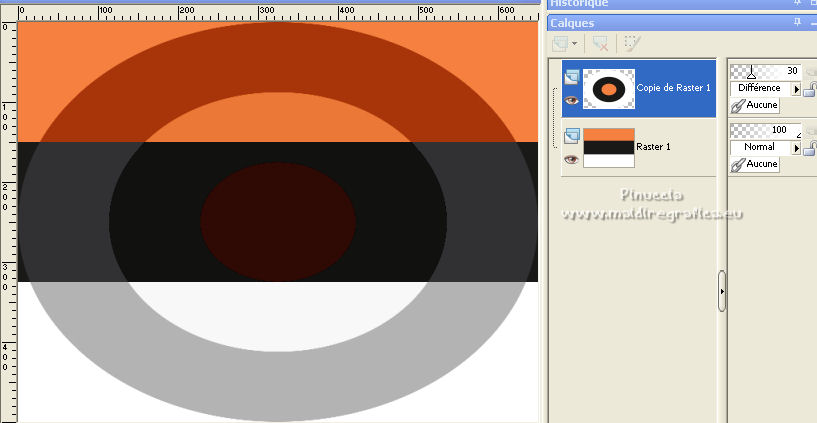Hide the Copie de Raster 1 layer

[x=572, y=101]
